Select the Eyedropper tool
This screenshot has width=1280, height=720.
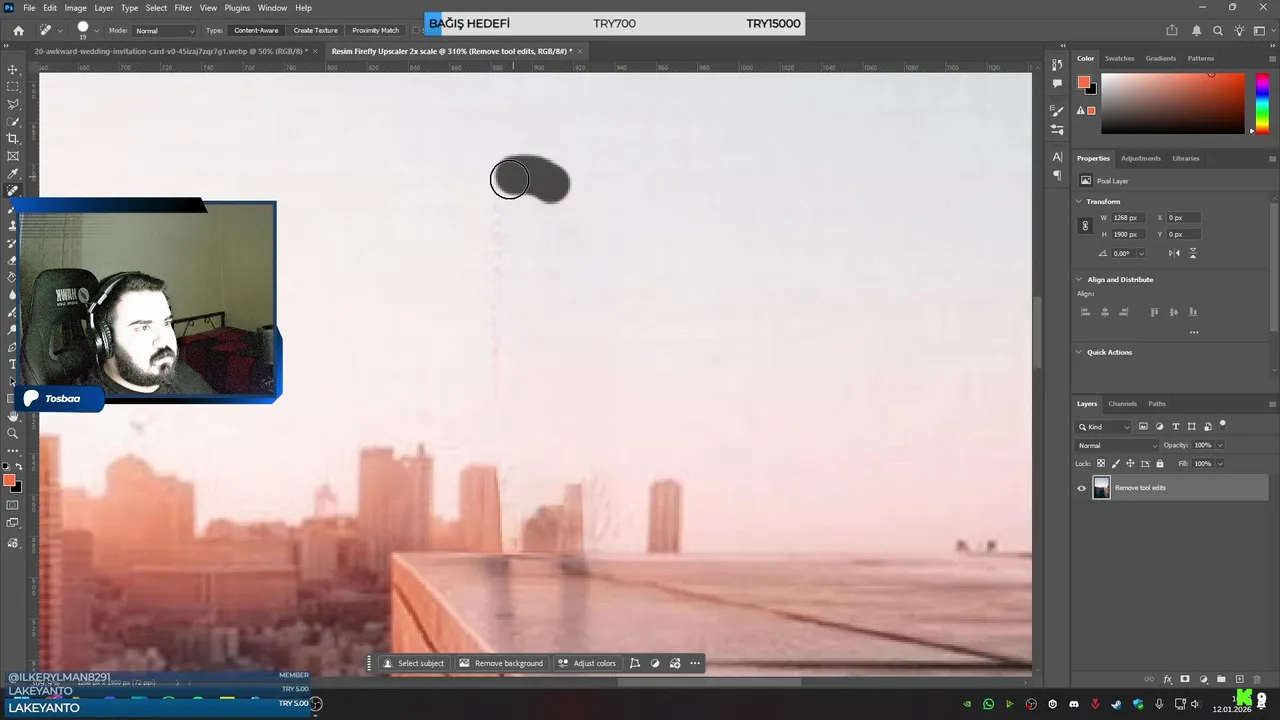[x=13, y=173]
